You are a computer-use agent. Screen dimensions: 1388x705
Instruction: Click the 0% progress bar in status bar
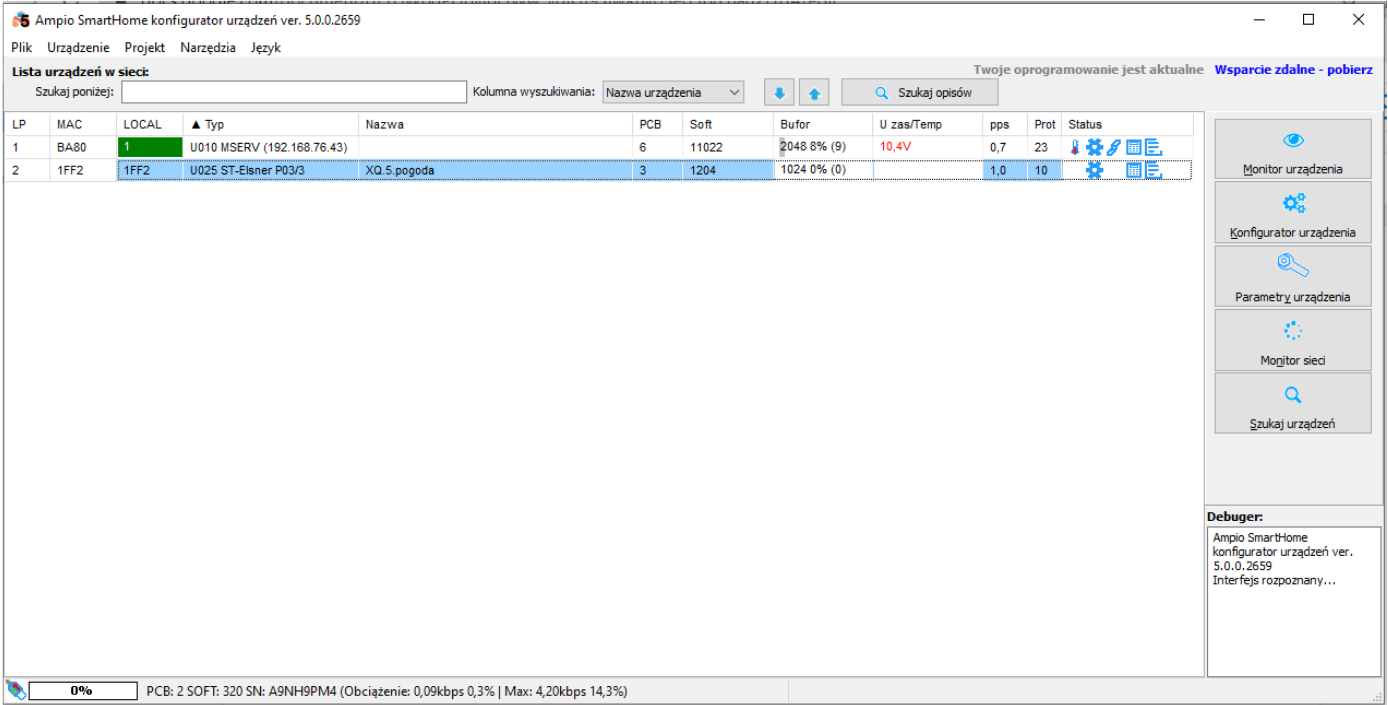(82, 690)
